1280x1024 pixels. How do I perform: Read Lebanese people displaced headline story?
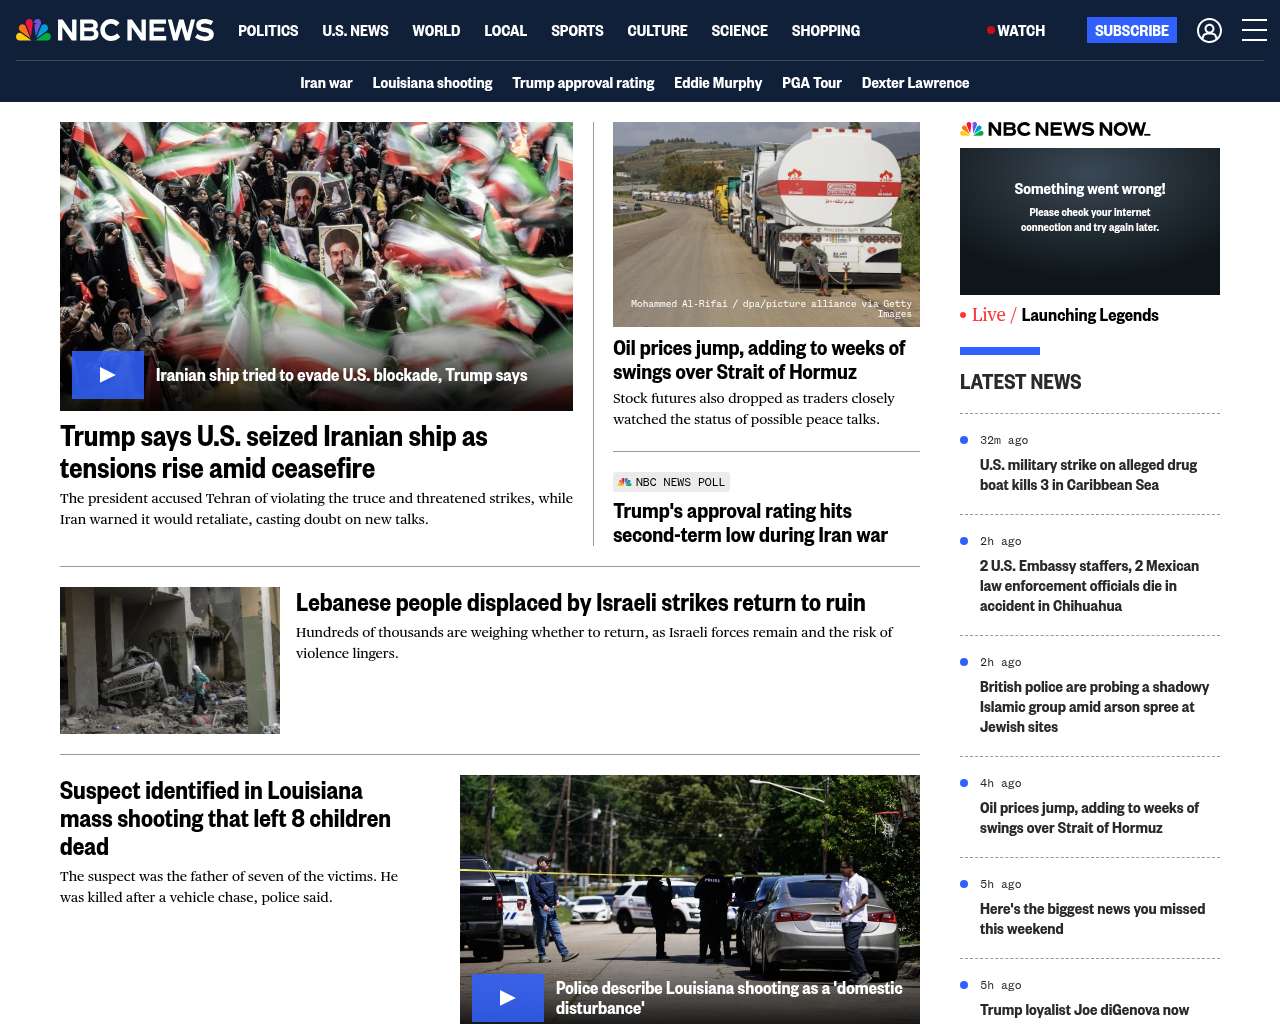580,603
